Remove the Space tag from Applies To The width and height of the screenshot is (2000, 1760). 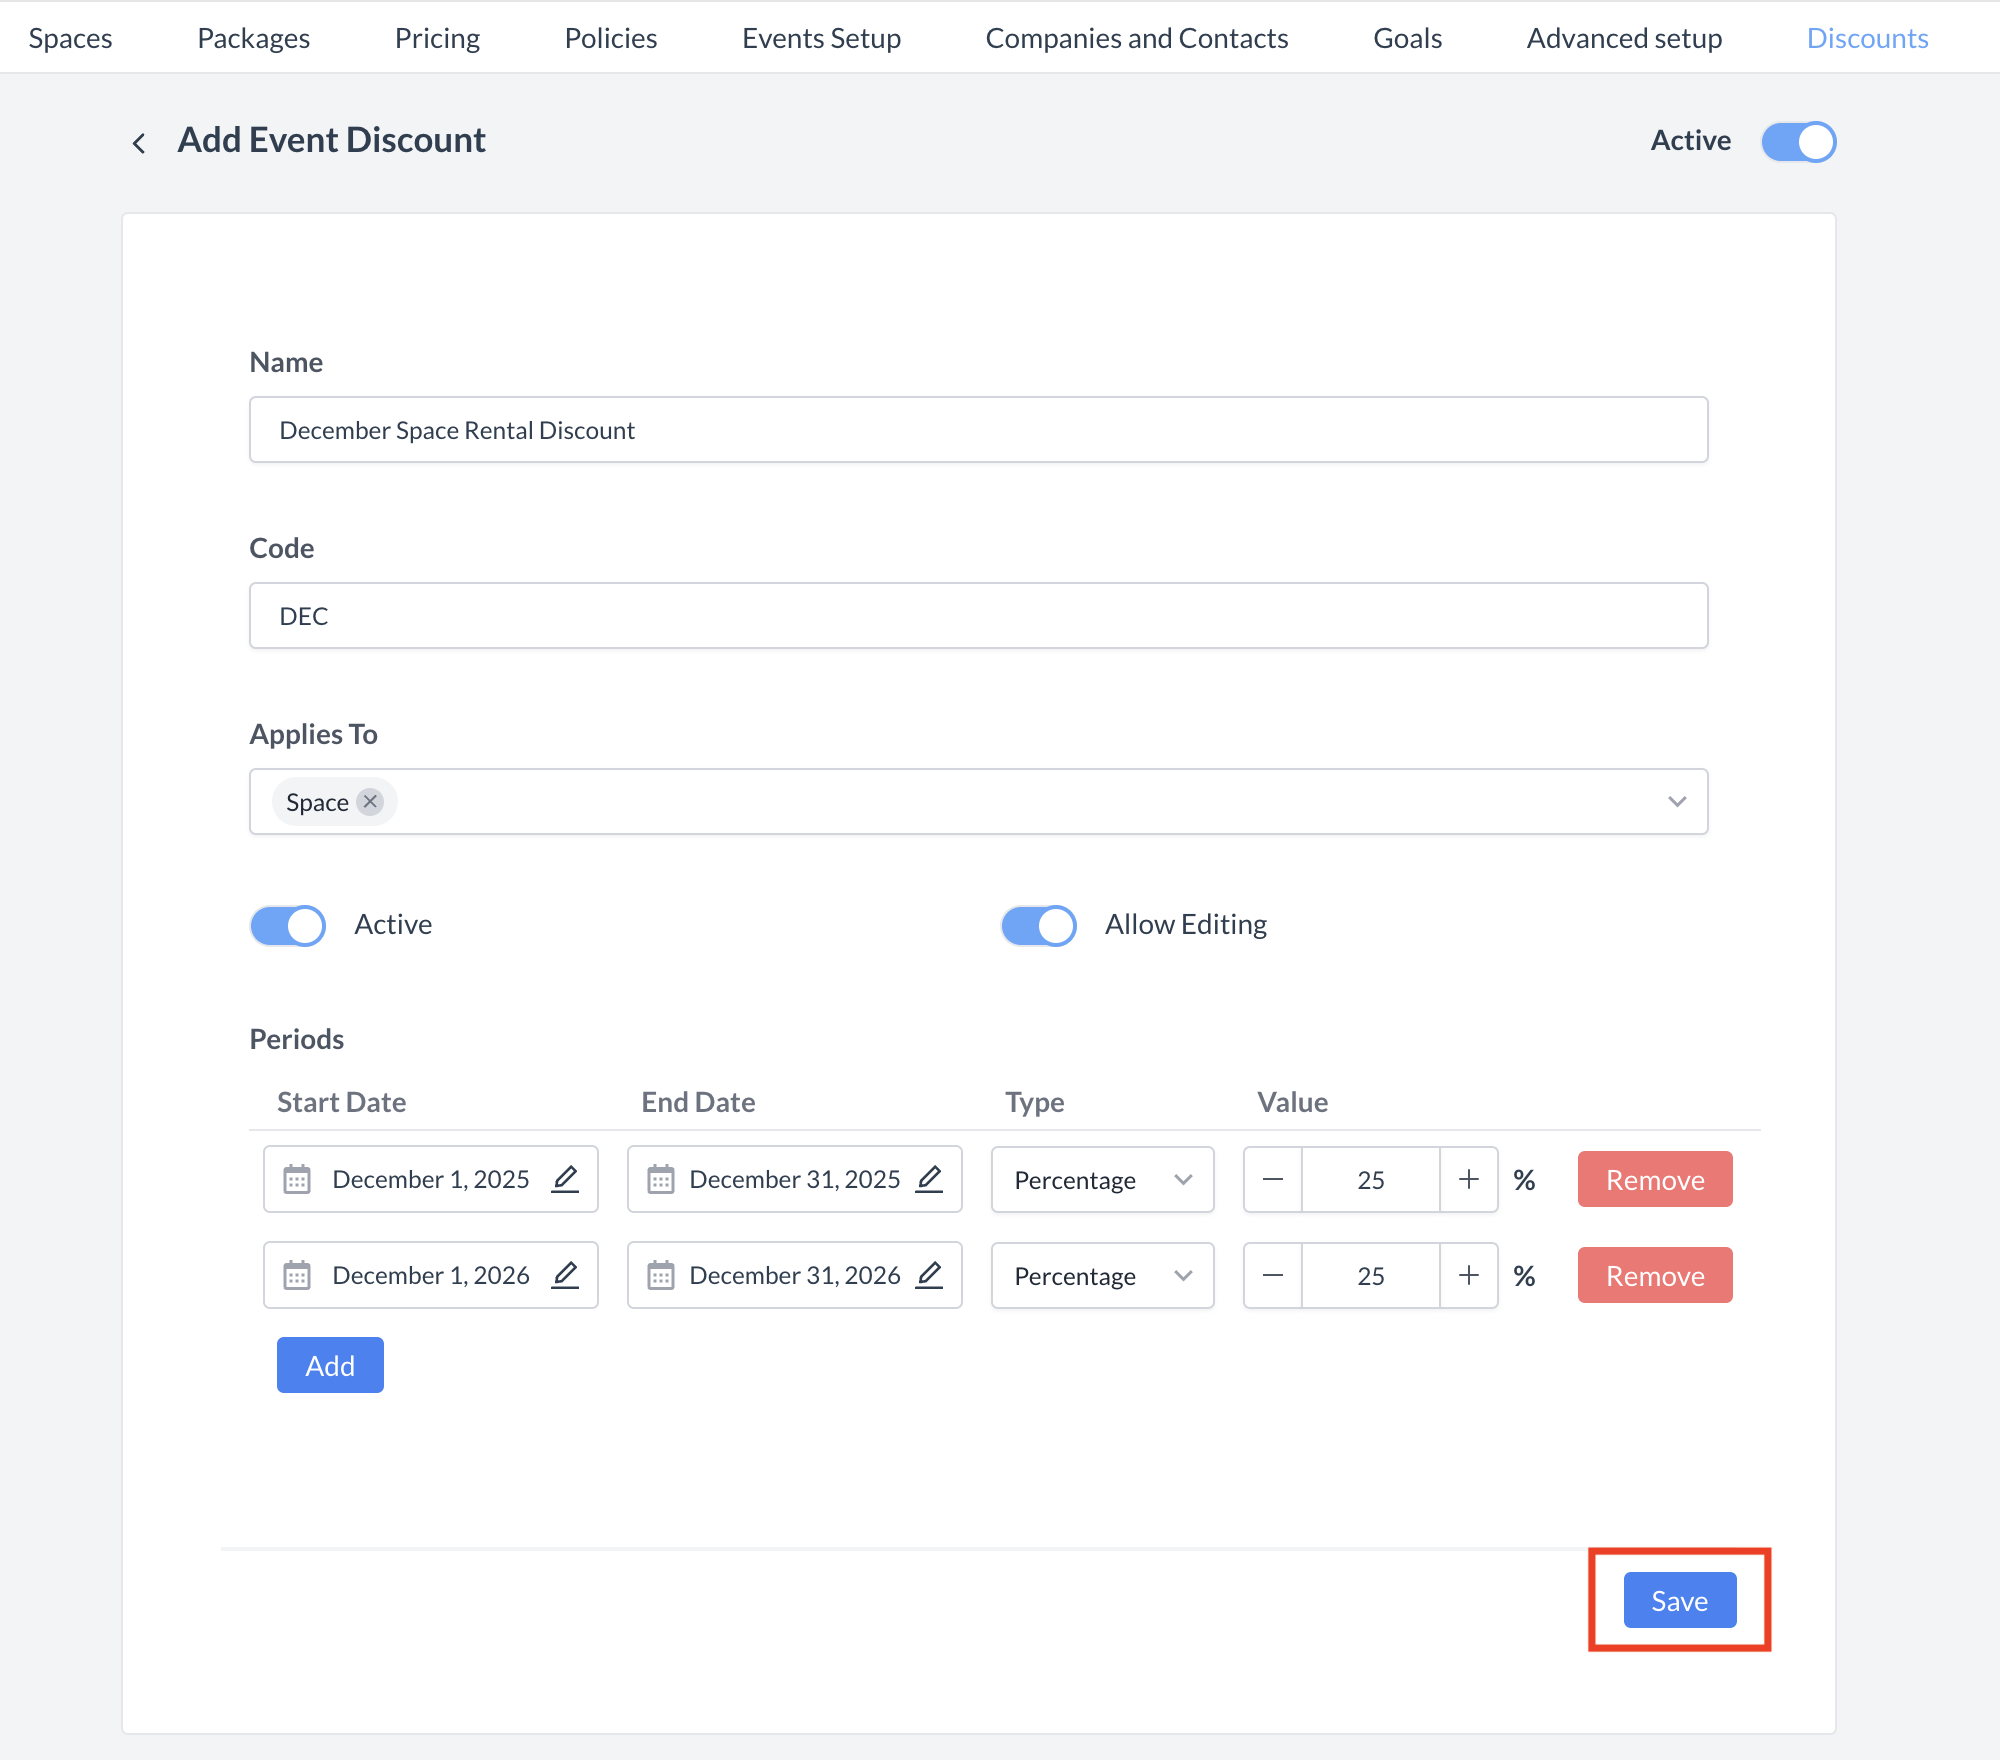(370, 802)
